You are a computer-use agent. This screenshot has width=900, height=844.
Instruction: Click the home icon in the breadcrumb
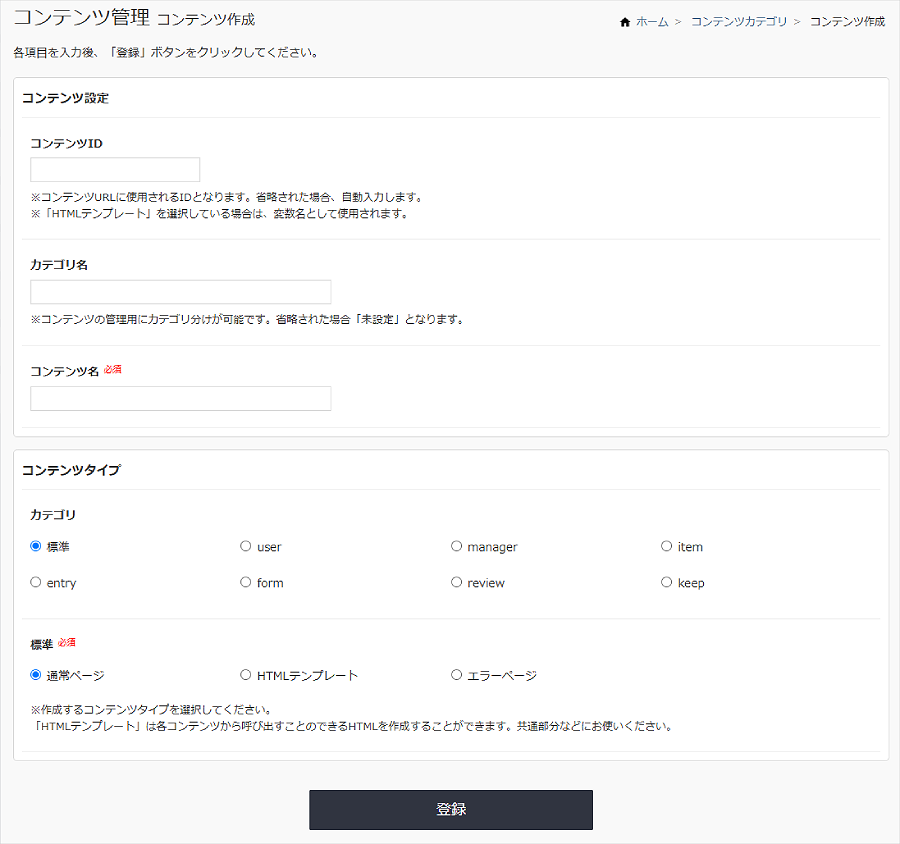625,20
